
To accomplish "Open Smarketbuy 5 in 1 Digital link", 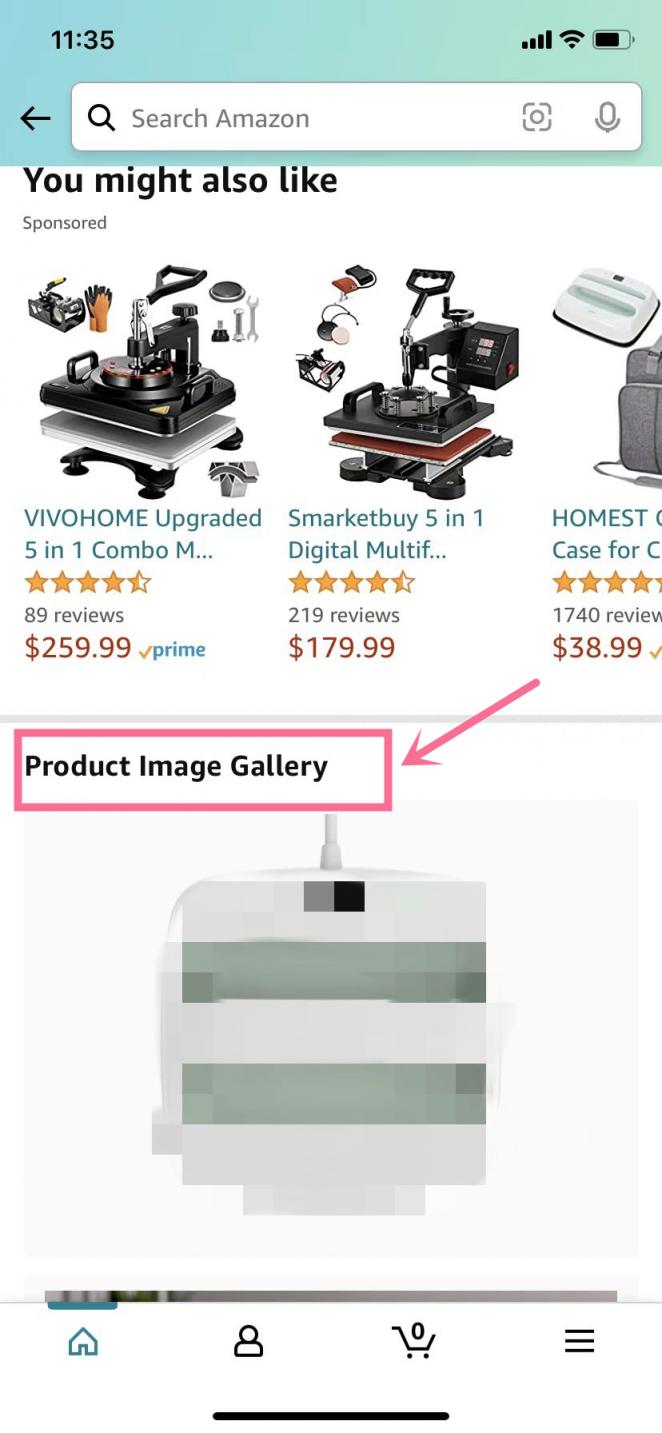I will pyautogui.click(x=386, y=534).
